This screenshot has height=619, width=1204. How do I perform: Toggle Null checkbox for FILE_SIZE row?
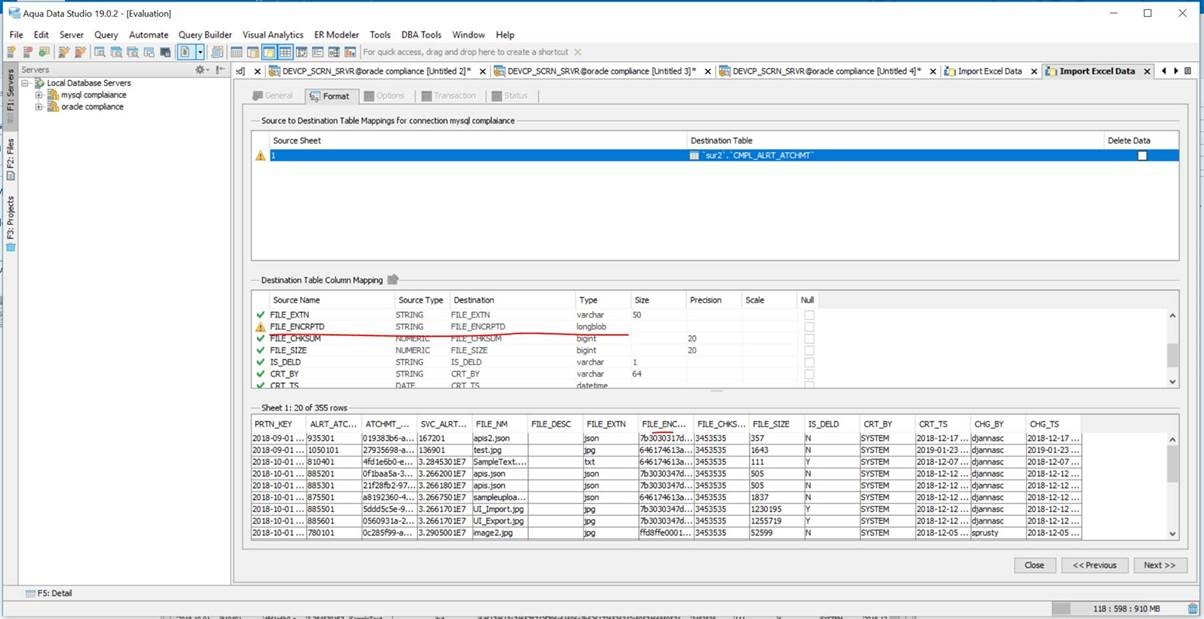click(809, 351)
